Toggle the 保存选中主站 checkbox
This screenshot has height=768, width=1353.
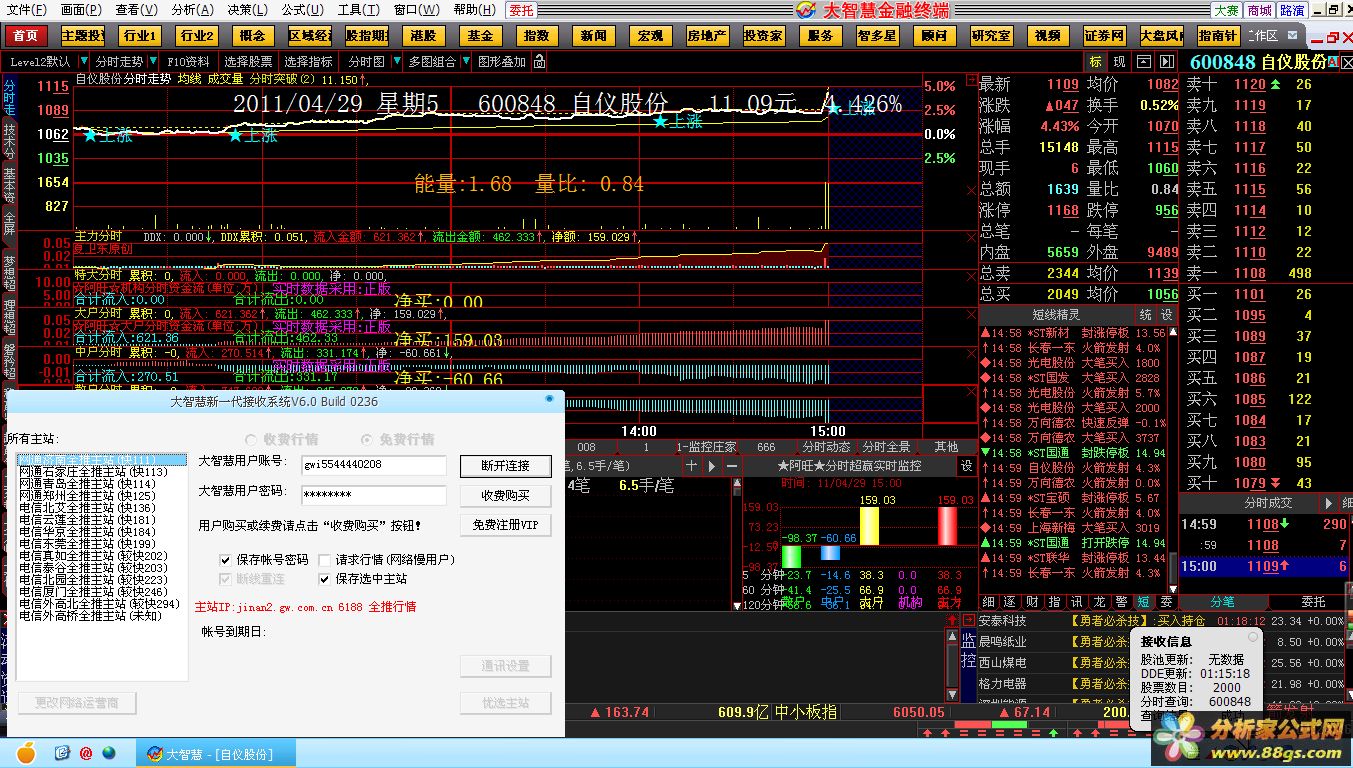pyautogui.click(x=325, y=579)
